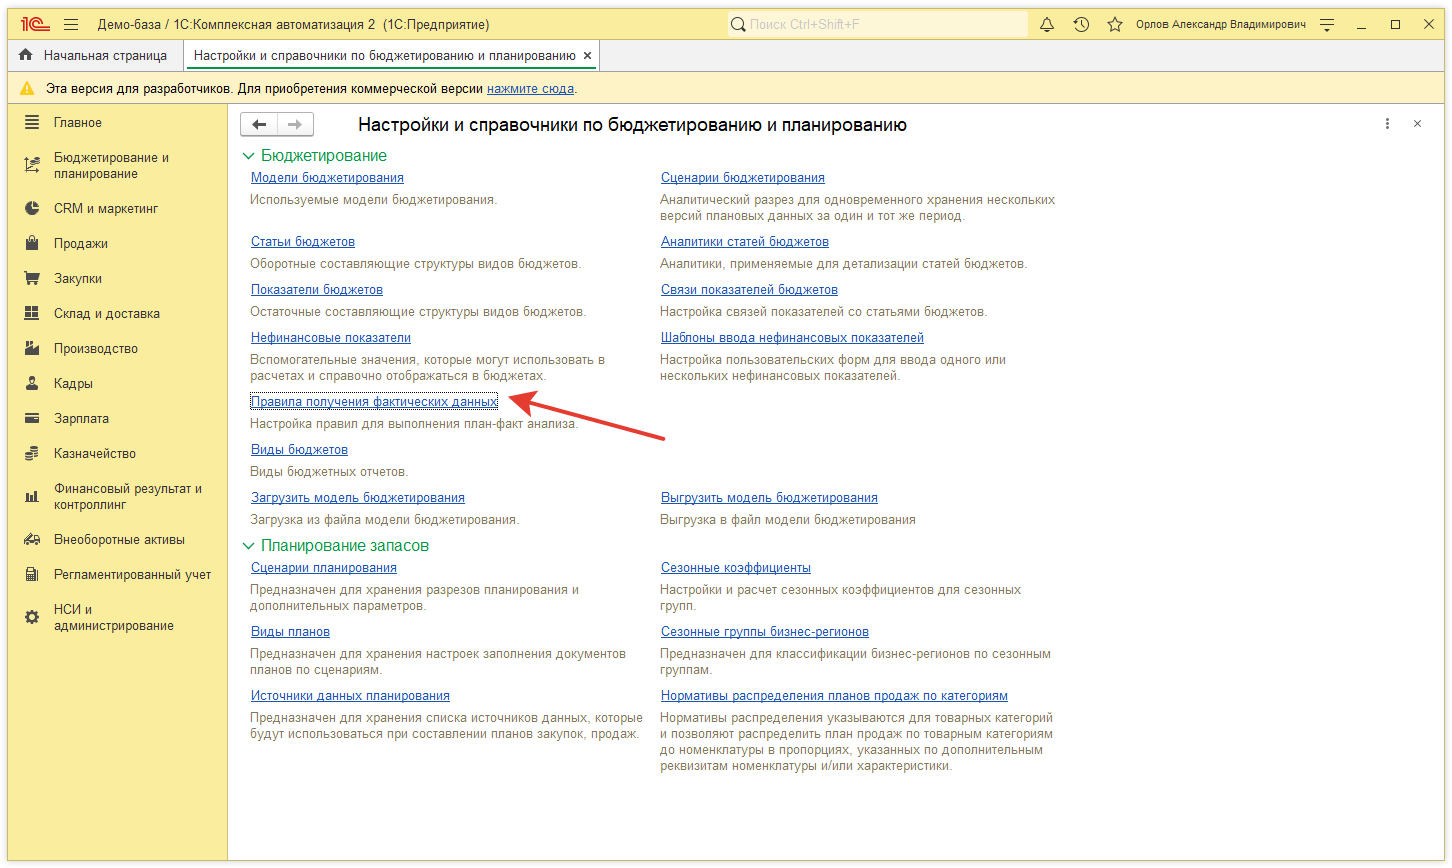1452x868 pixels.
Task: Open the CRM и маркетинг section
Action: coord(105,209)
